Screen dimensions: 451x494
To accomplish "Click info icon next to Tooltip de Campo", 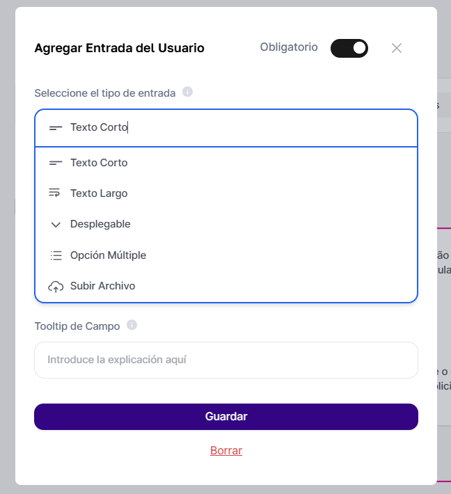I will (x=132, y=325).
